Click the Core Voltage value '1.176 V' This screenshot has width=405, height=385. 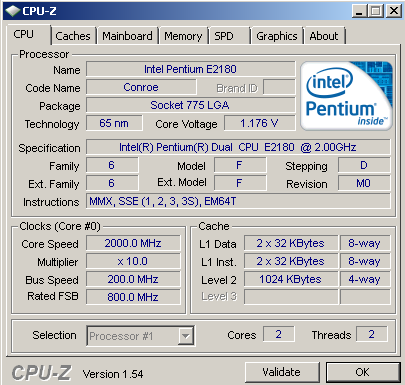coord(260,123)
